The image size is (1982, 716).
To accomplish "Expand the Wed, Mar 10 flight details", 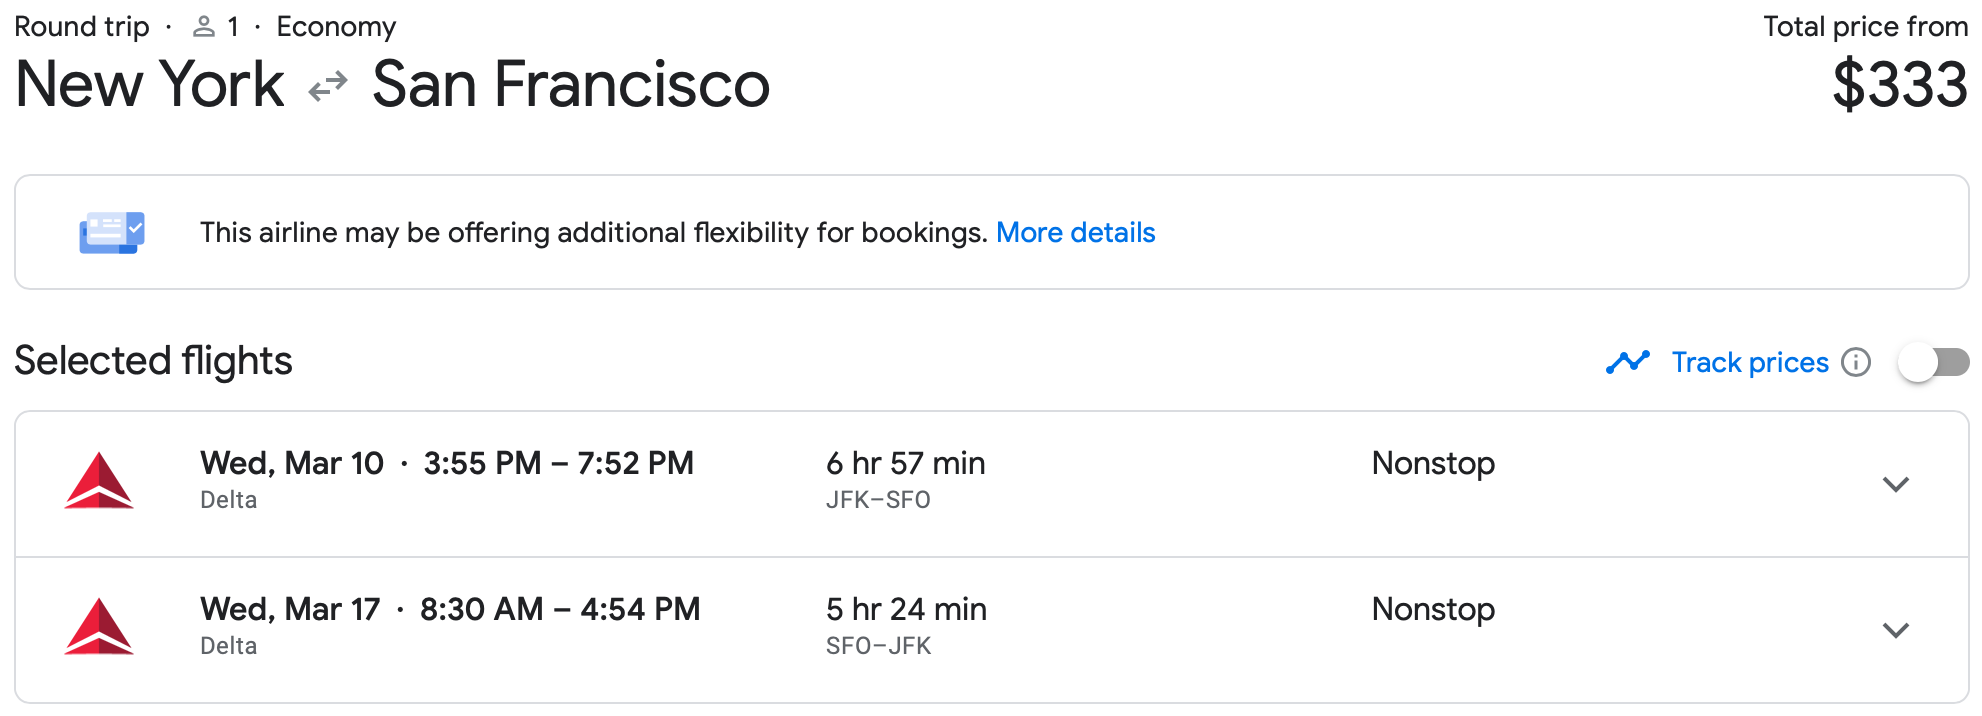I will pos(1896,485).
